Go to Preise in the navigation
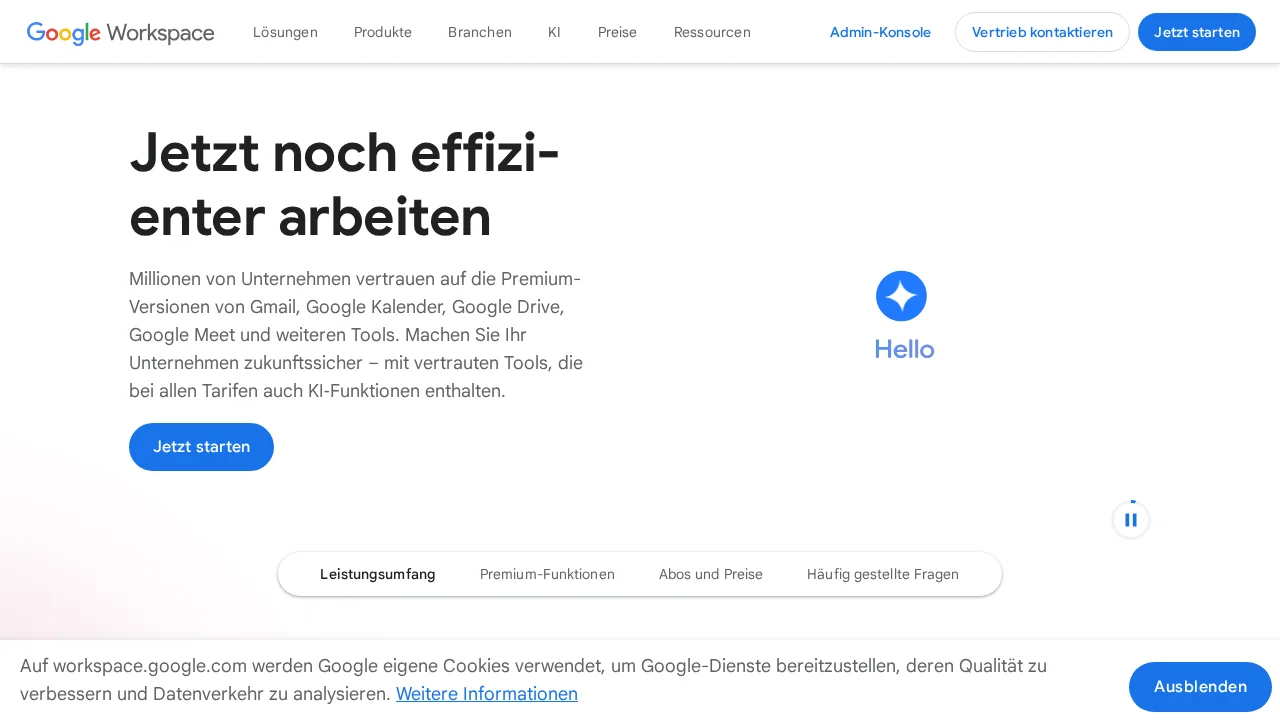 tap(617, 32)
